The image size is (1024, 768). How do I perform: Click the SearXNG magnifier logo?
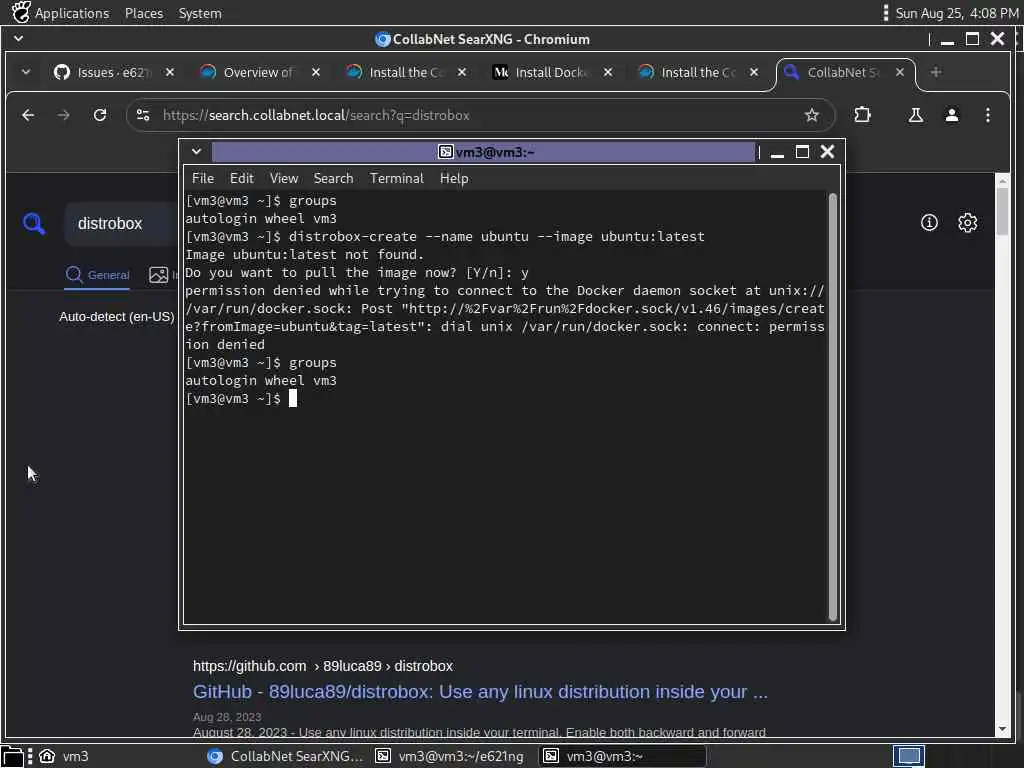(x=34, y=224)
